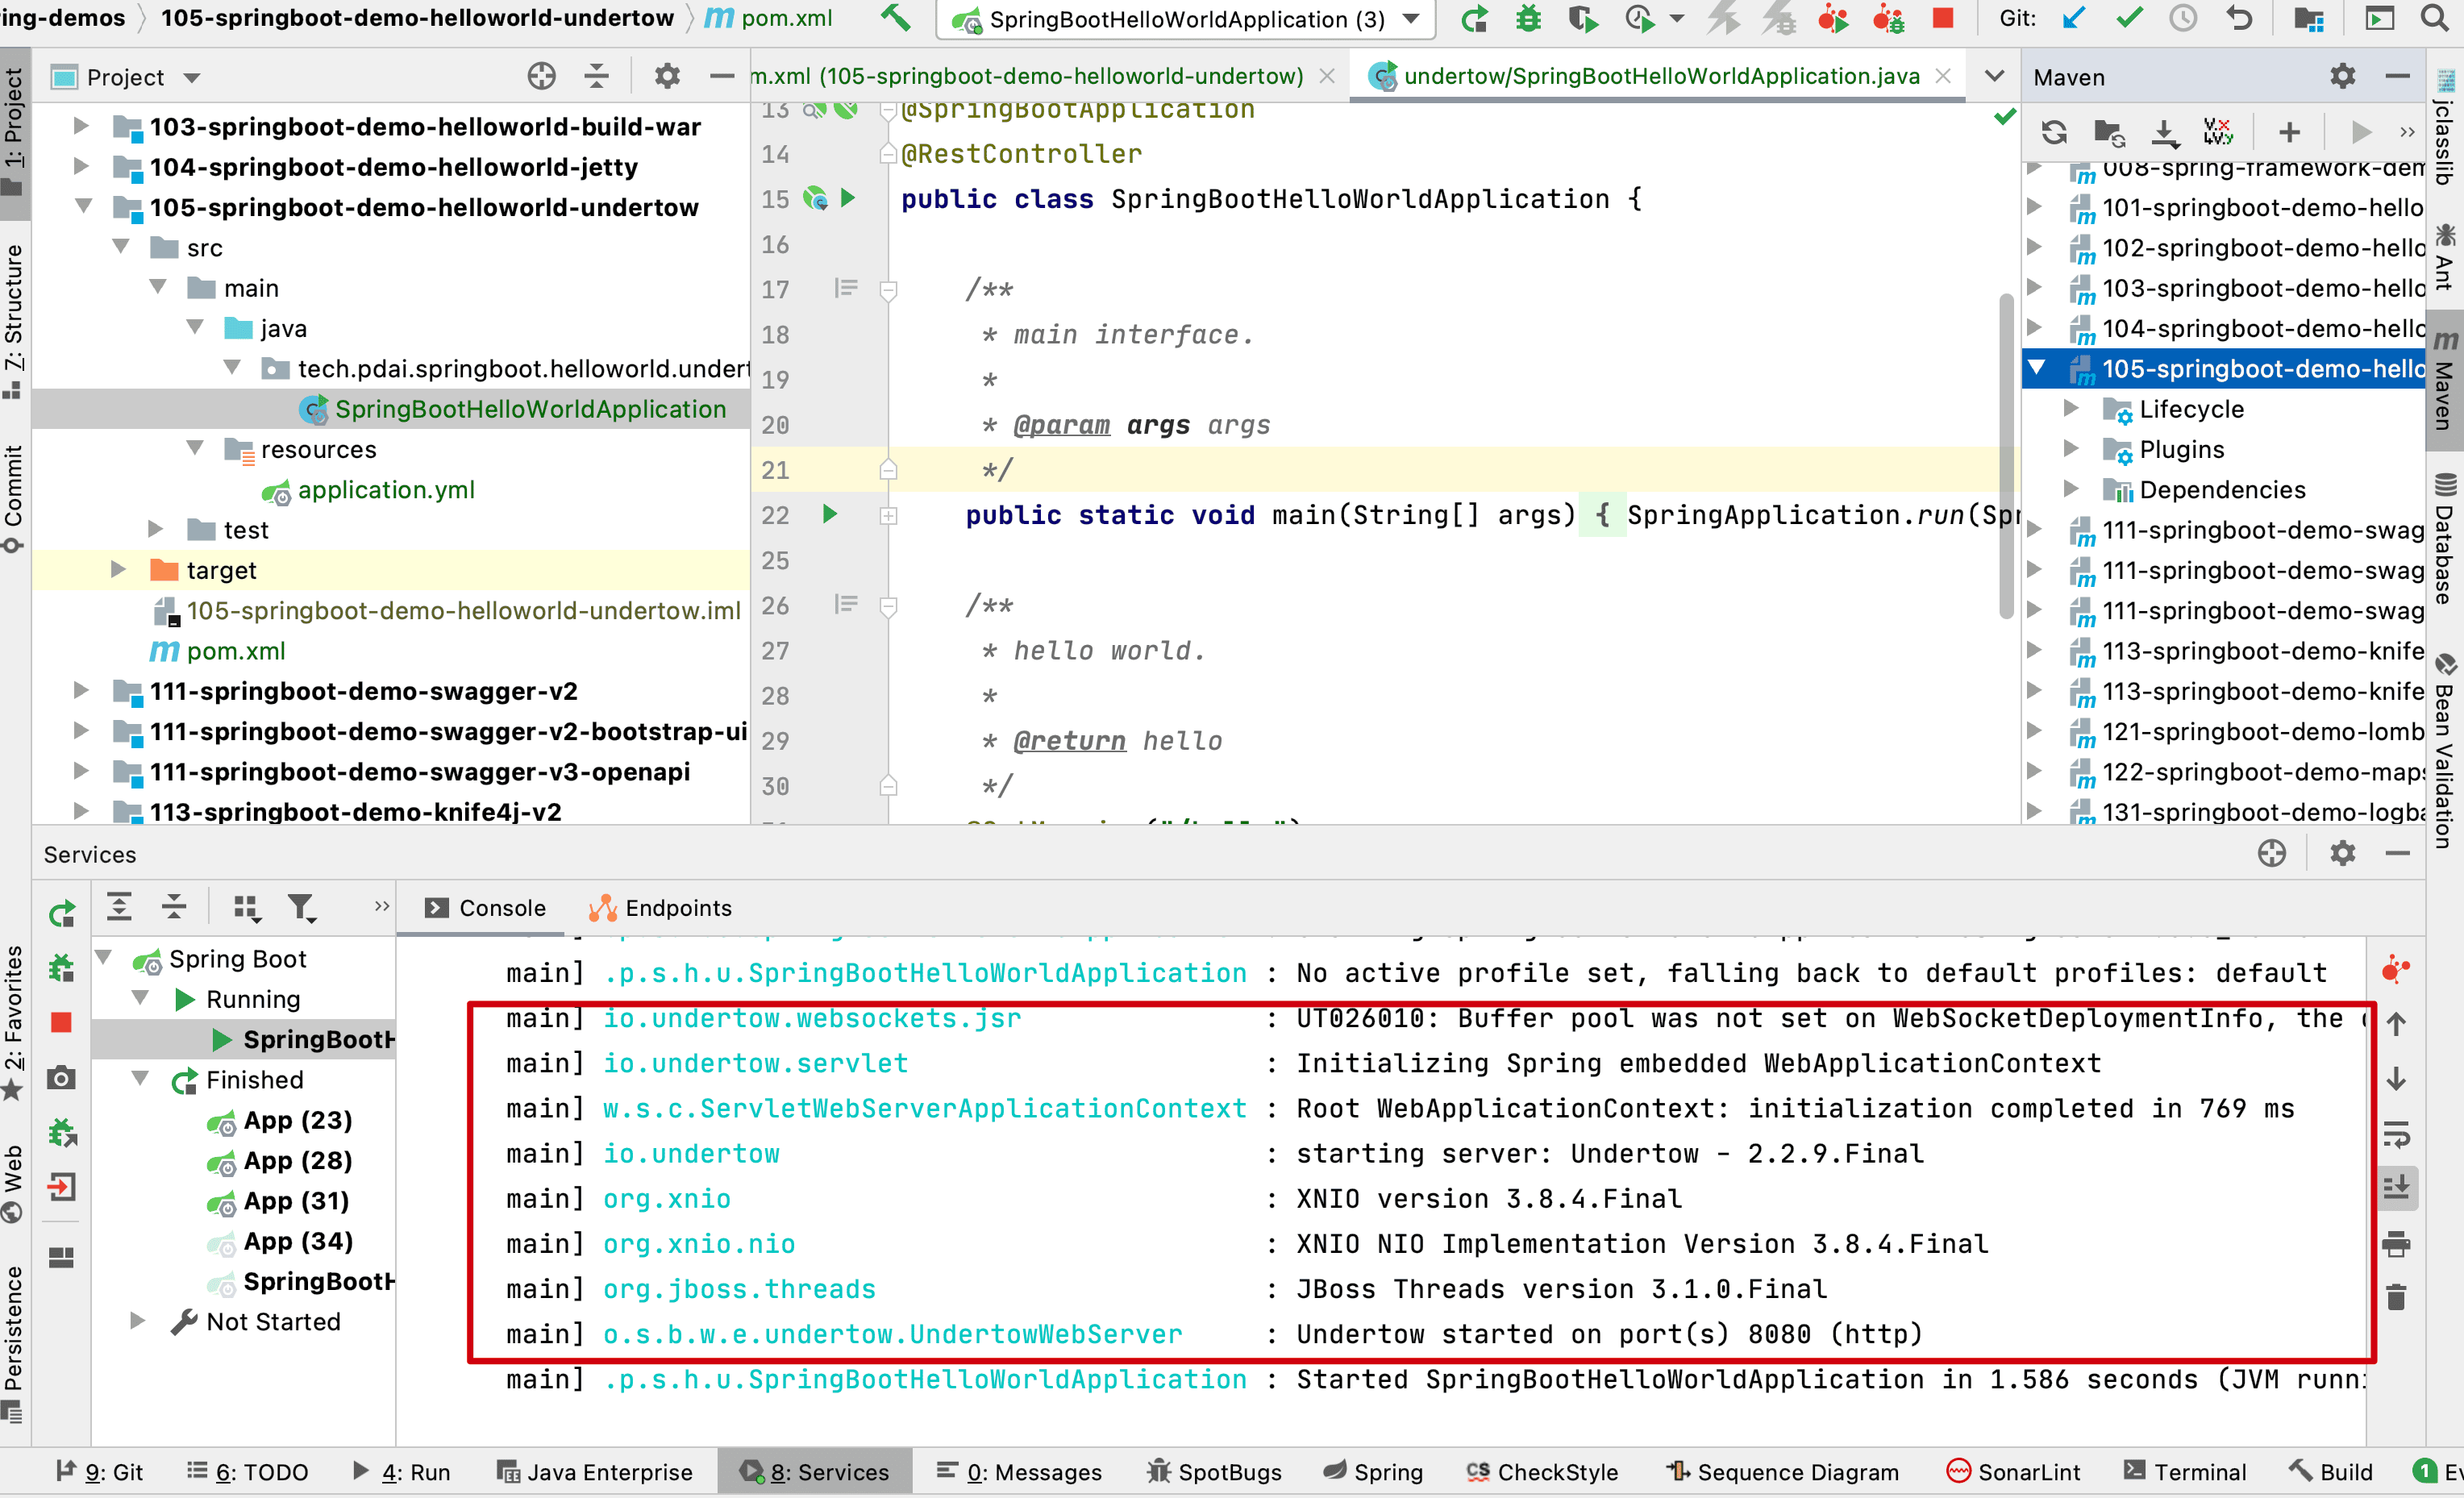Open the SpringBootHelloWorldApplication run configuration dropdown
The height and width of the screenshot is (1498, 2464).
[1411, 19]
